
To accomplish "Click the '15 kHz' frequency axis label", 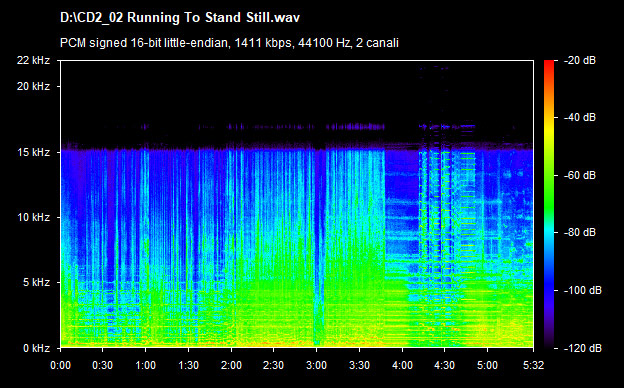I will [x=33, y=152].
